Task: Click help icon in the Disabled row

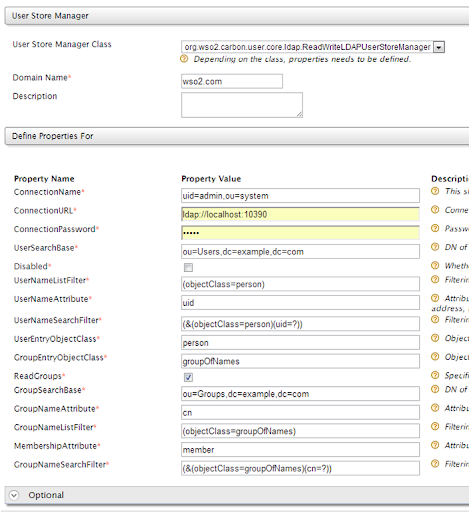Action: (x=435, y=266)
